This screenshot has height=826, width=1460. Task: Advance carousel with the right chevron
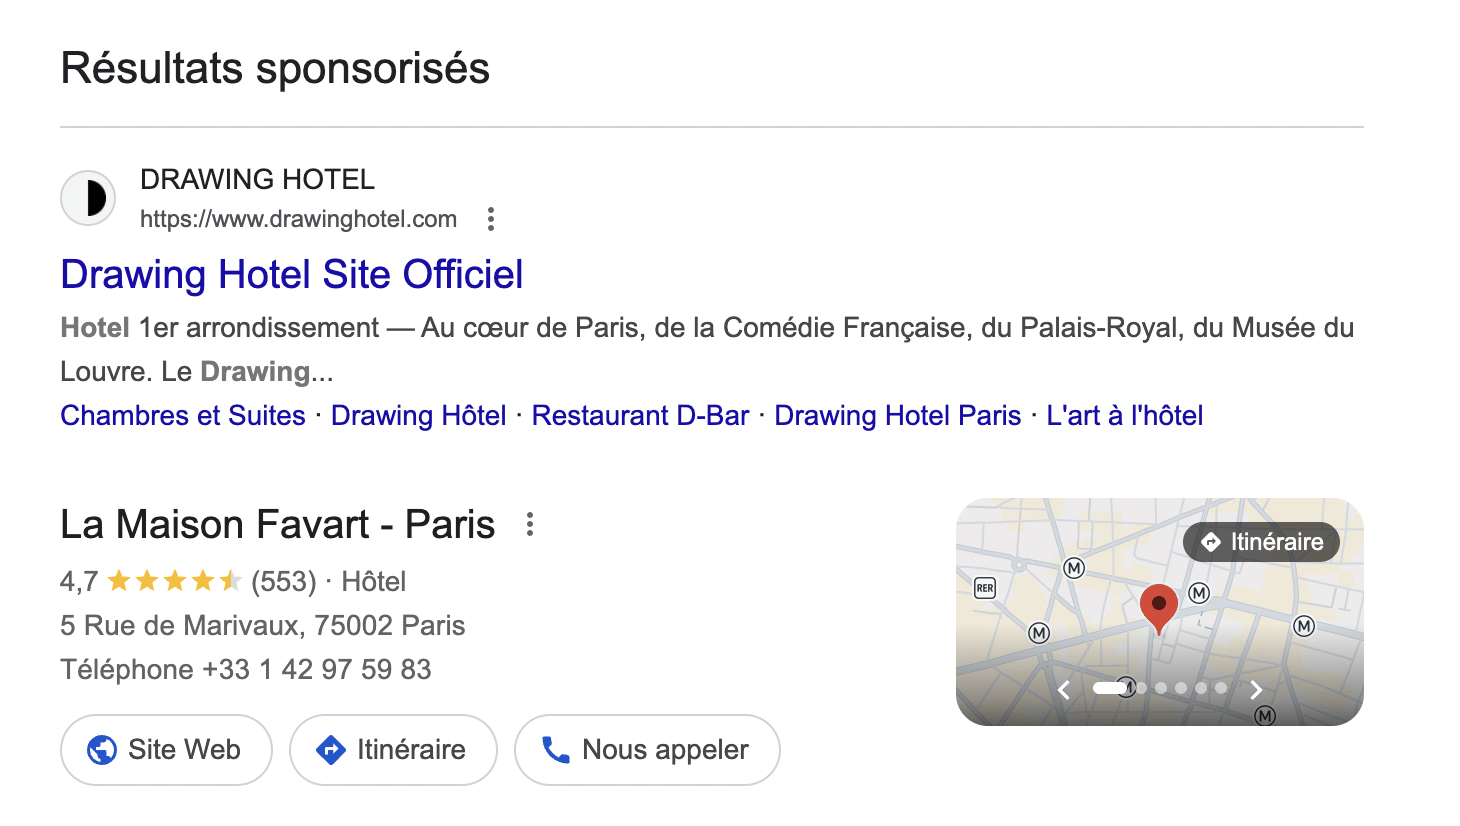pyautogui.click(x=1256, y=689)
